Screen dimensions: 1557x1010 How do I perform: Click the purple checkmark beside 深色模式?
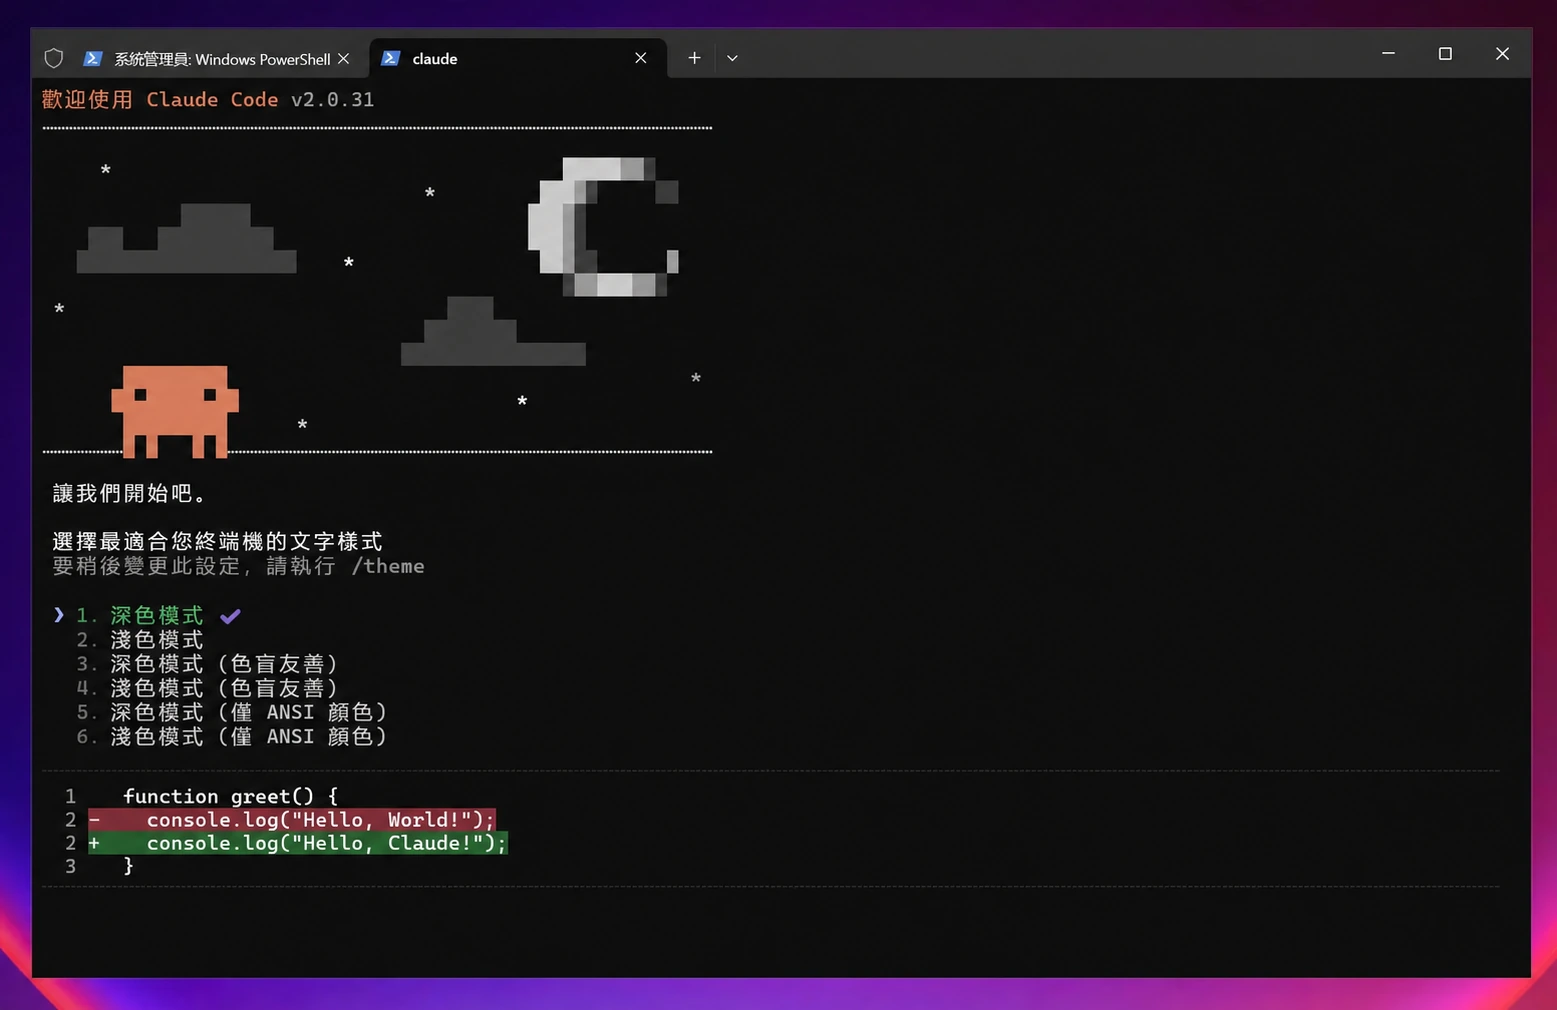pos(230,616)
